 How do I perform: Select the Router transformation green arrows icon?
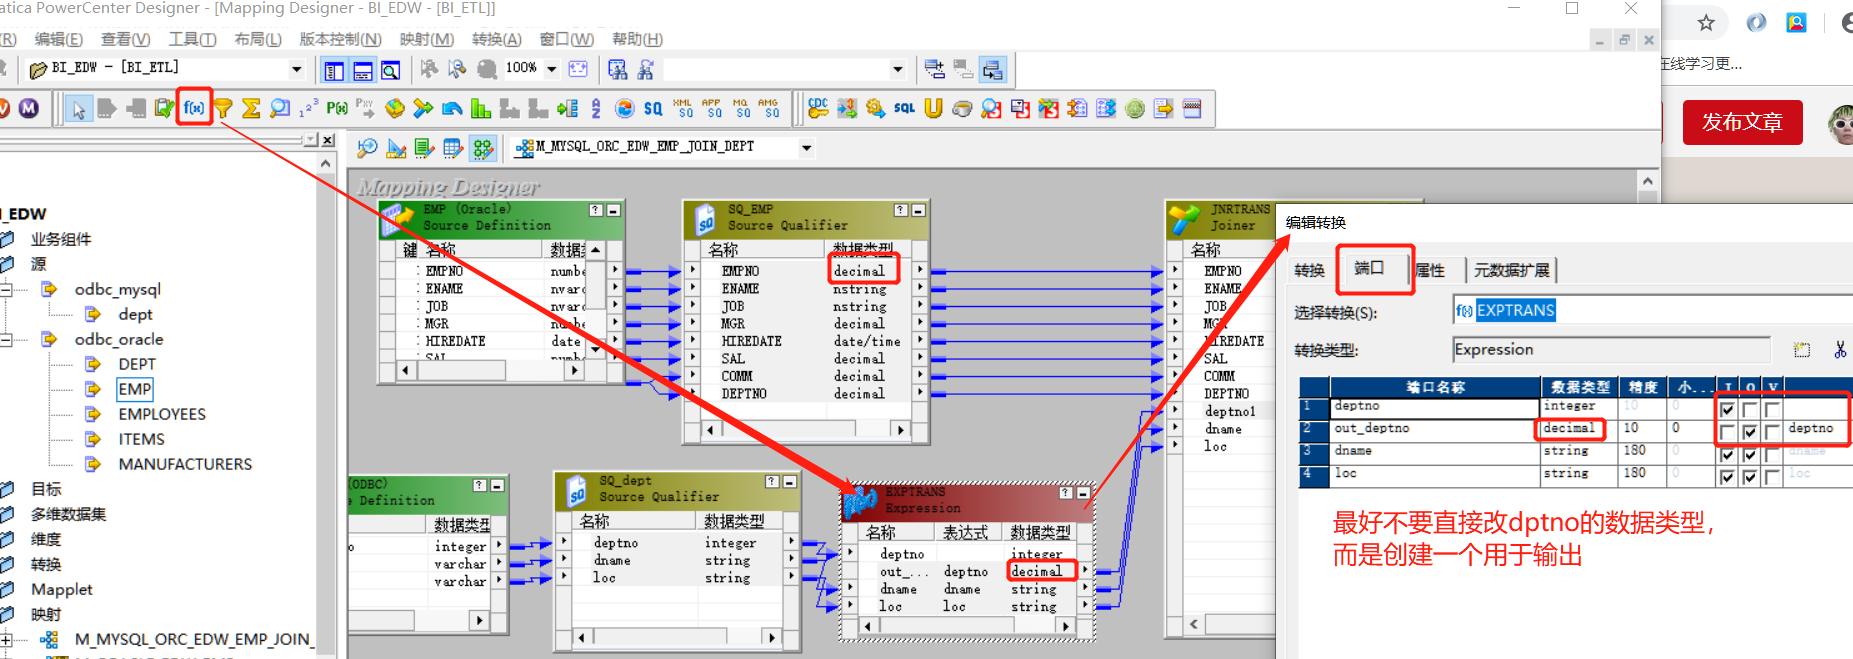point(423,108)
